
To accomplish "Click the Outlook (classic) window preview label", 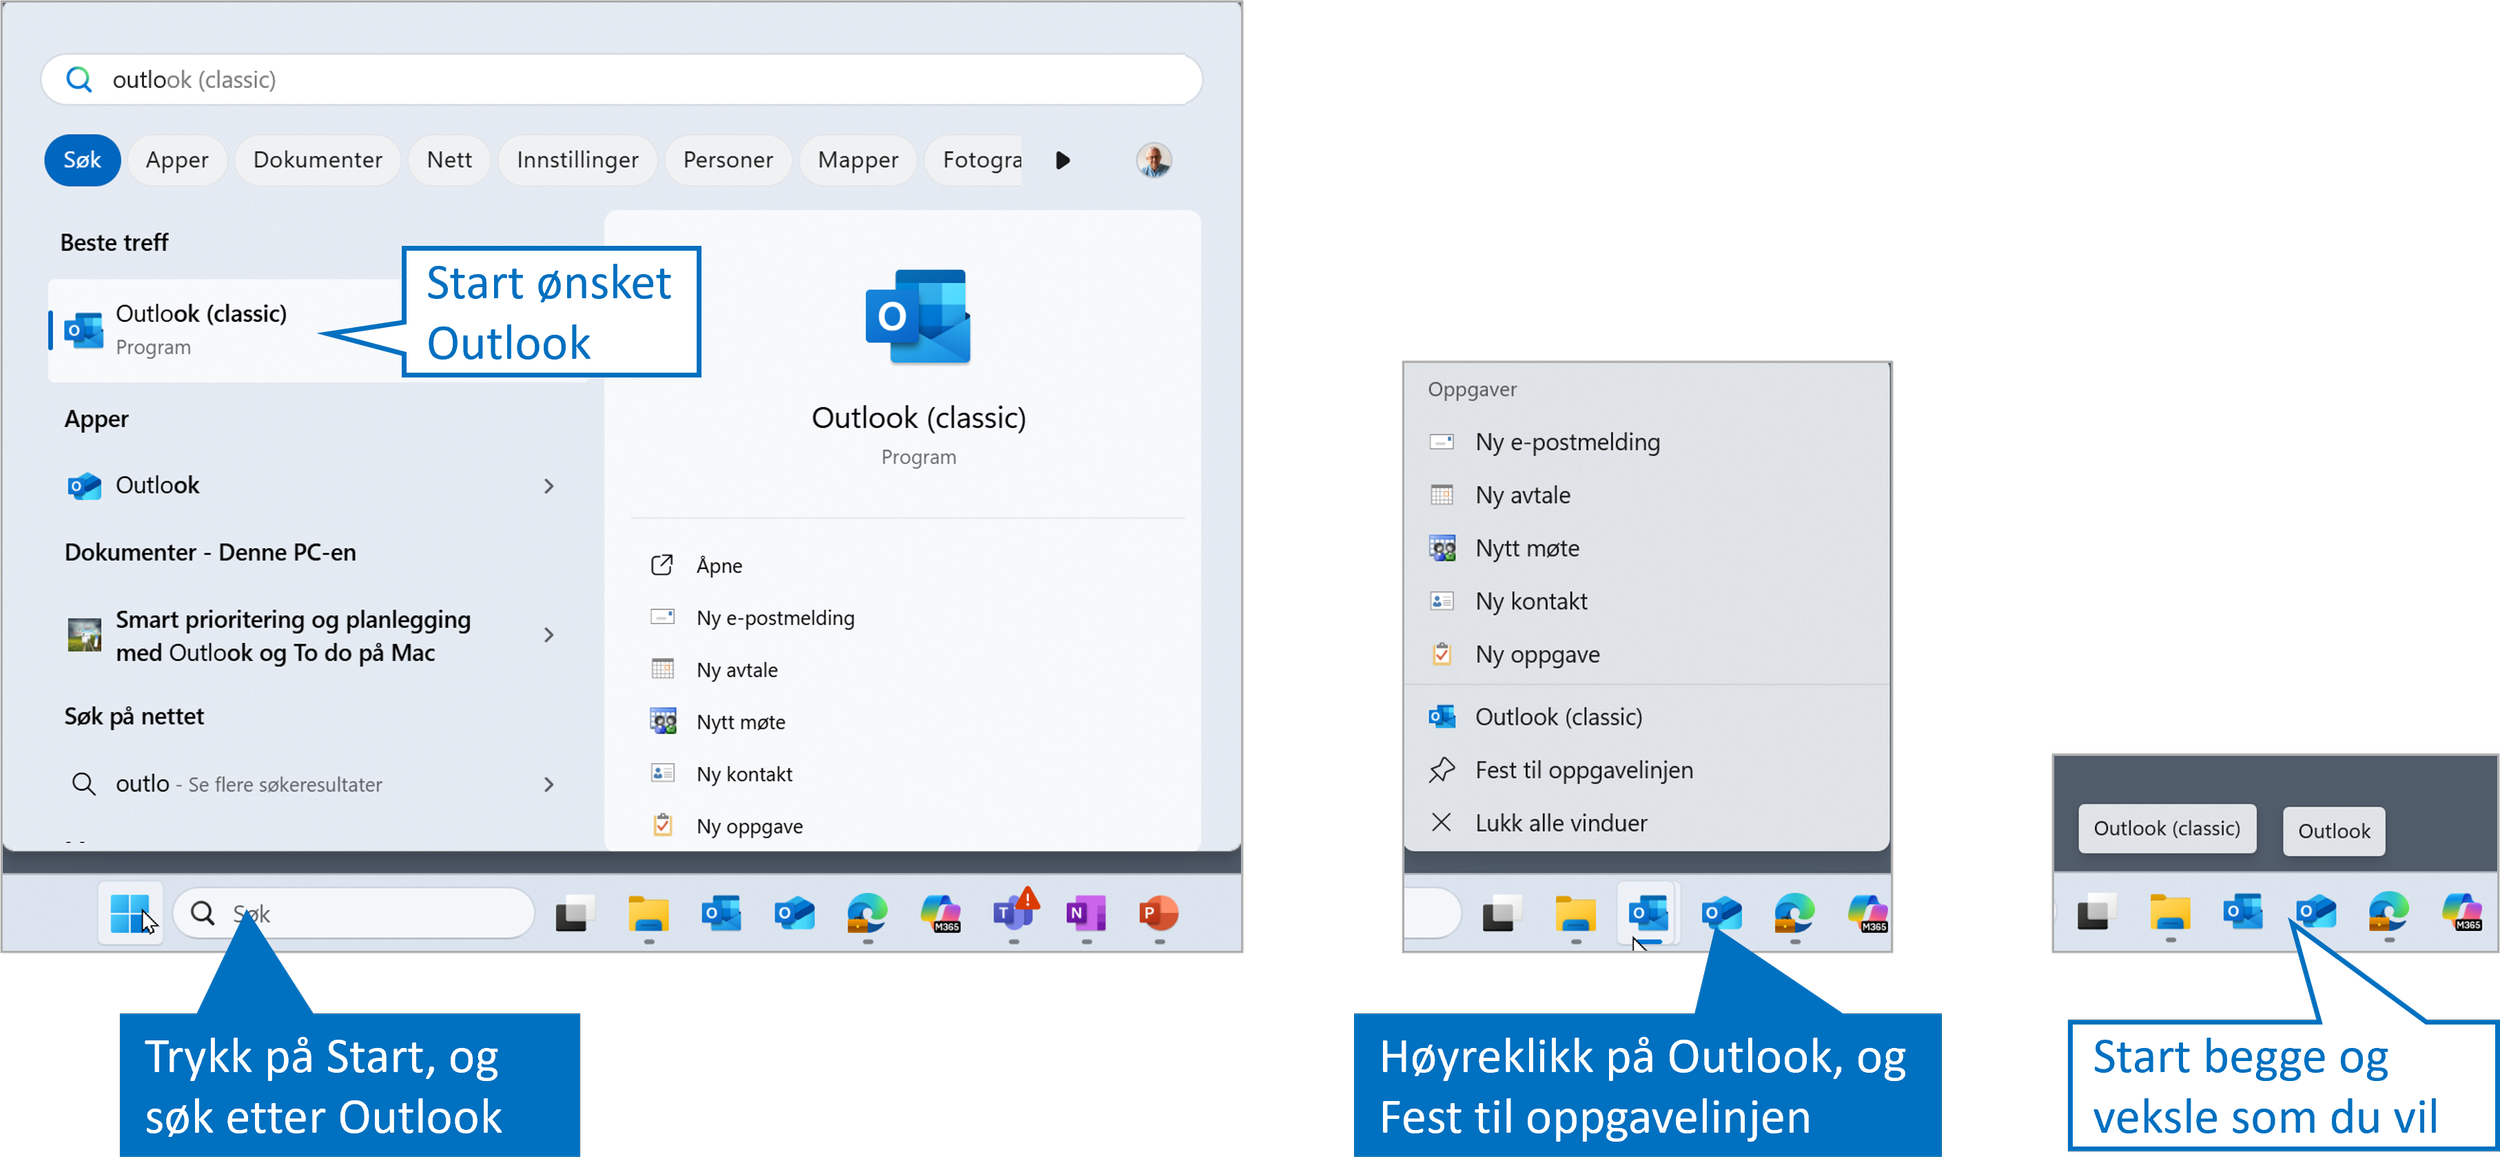I will click(x=2166, y=829).
